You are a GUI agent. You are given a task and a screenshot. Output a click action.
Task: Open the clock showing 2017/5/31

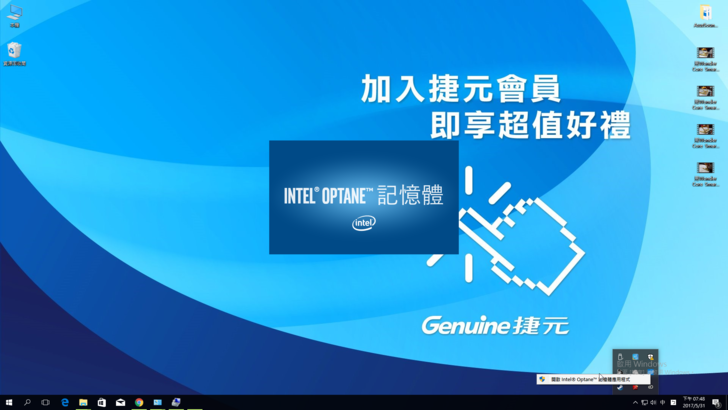[x=694, y=403]
